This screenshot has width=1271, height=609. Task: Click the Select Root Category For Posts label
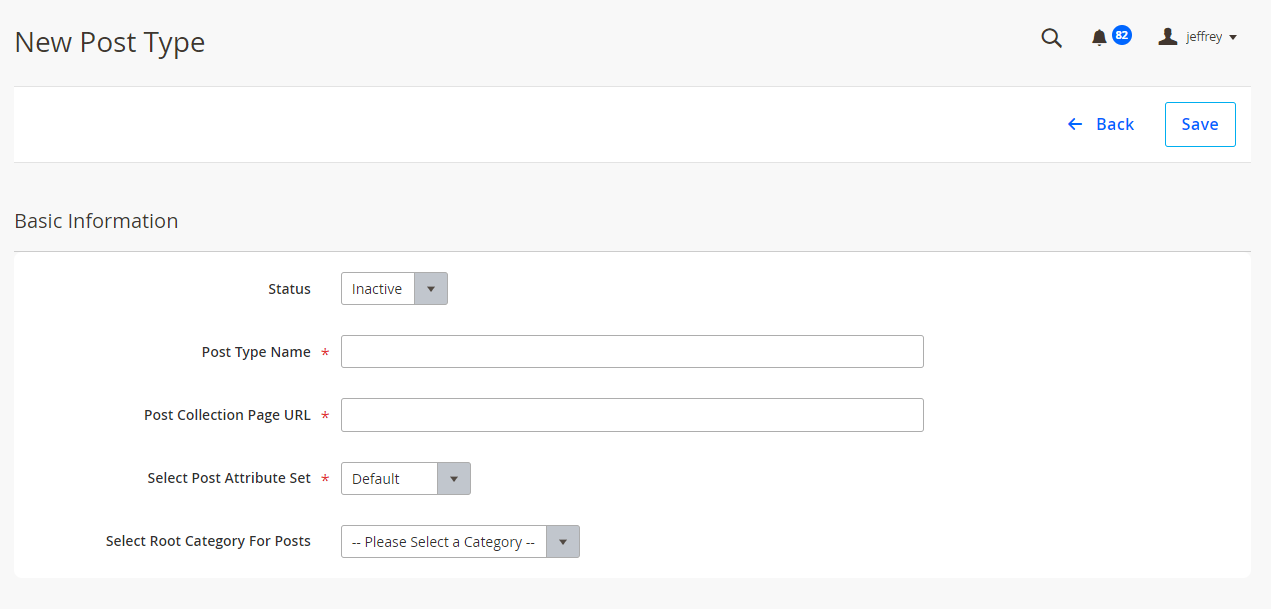coord(208,541)
